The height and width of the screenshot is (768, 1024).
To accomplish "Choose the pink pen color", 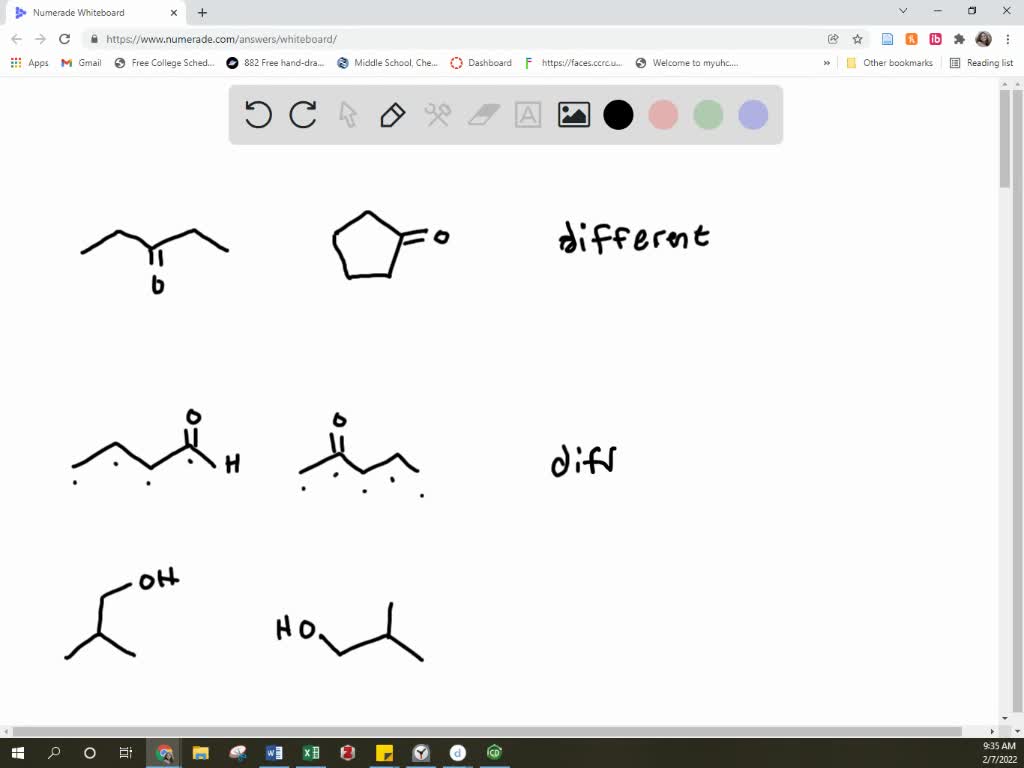I will pyautogui.click(x=663, y=115).
